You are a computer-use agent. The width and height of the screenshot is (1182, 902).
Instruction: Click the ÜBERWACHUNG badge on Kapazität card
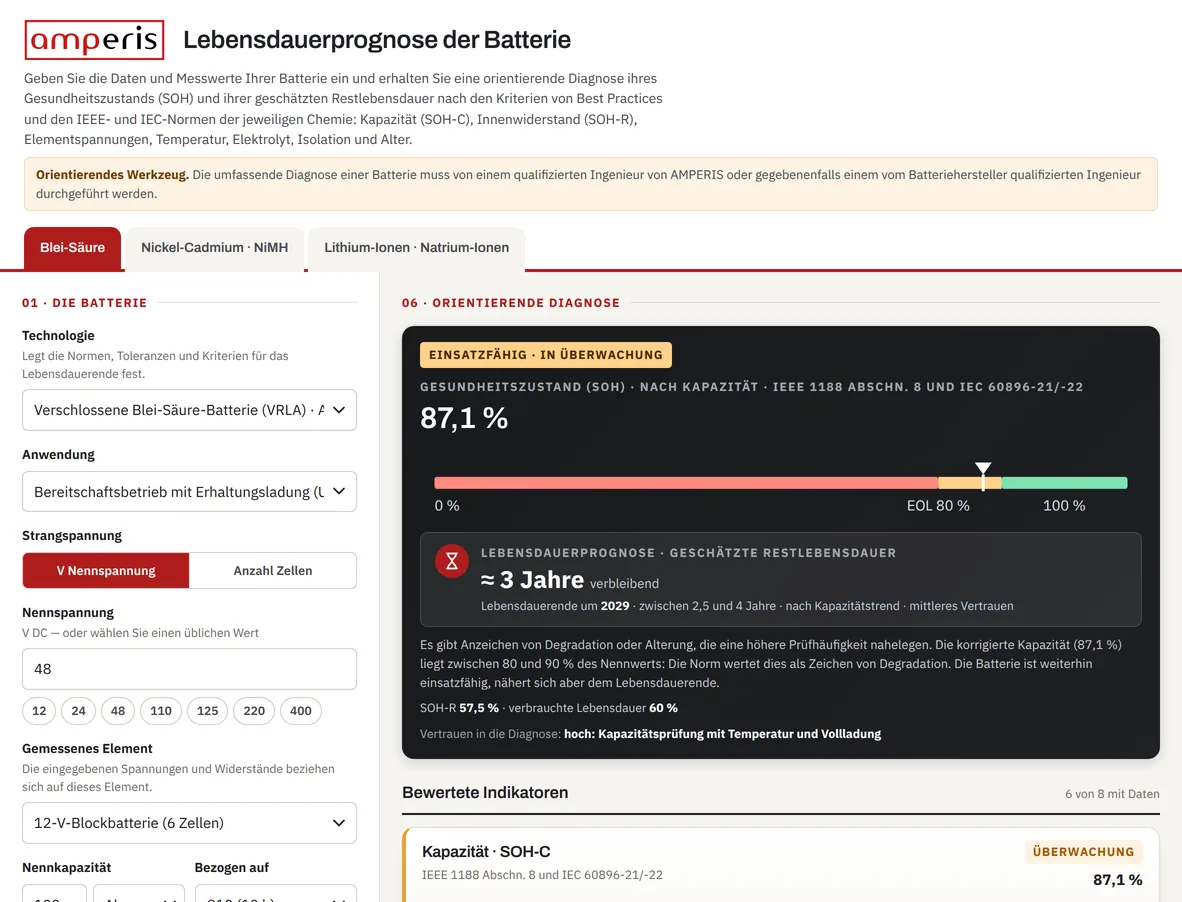pyautogui.click(x=1083, y=852)
